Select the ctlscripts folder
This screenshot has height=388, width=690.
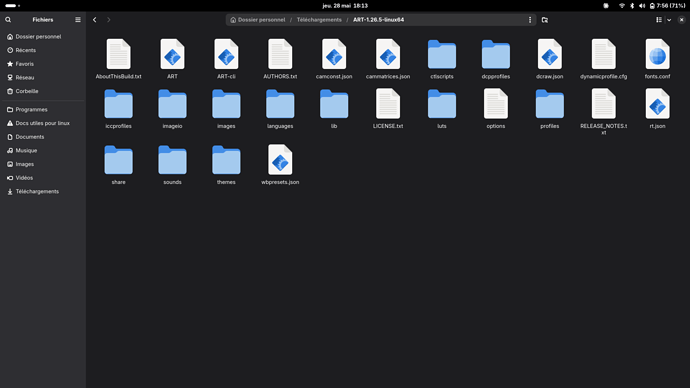coord(442,59)
